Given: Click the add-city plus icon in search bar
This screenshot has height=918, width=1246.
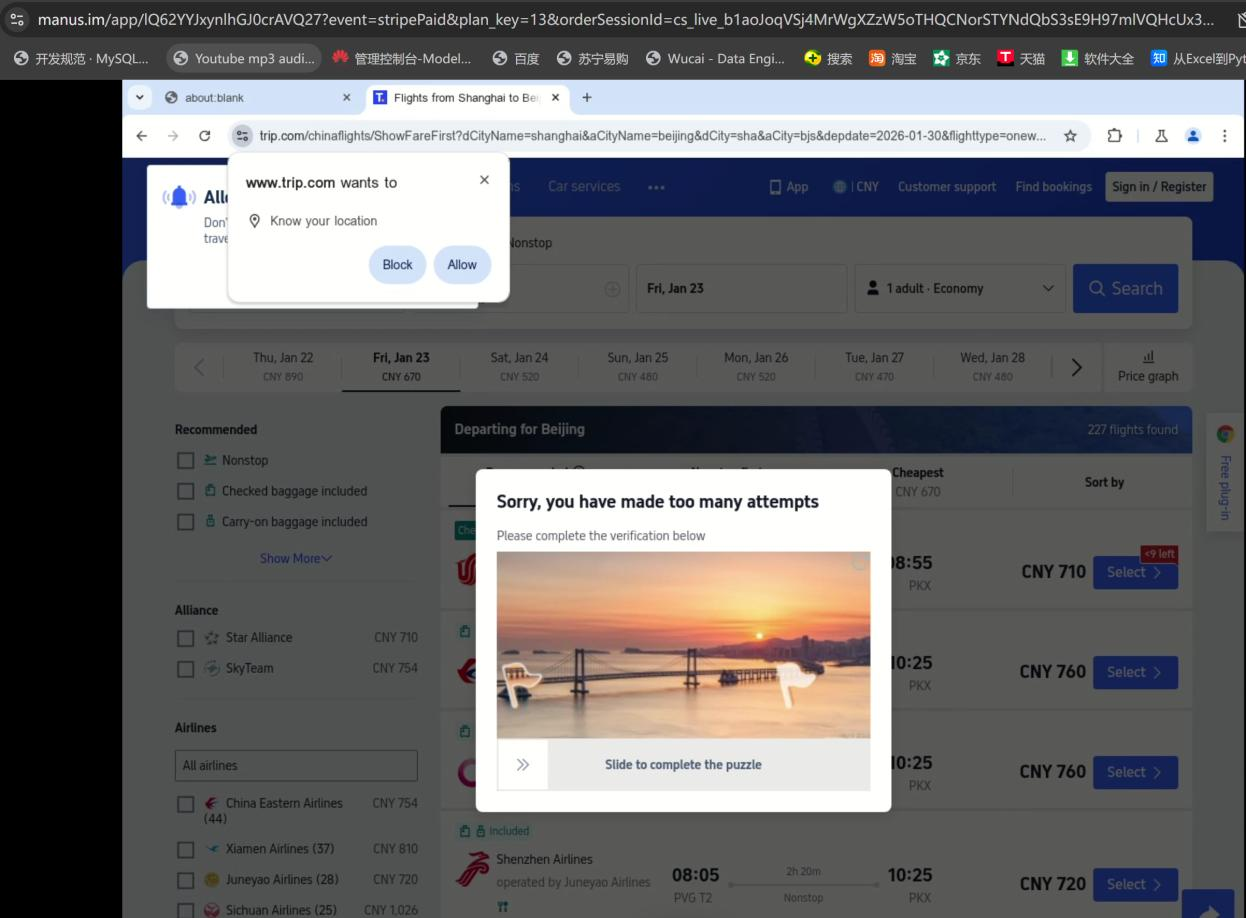Looking at the screenshot, I should [x=612, y=289].
